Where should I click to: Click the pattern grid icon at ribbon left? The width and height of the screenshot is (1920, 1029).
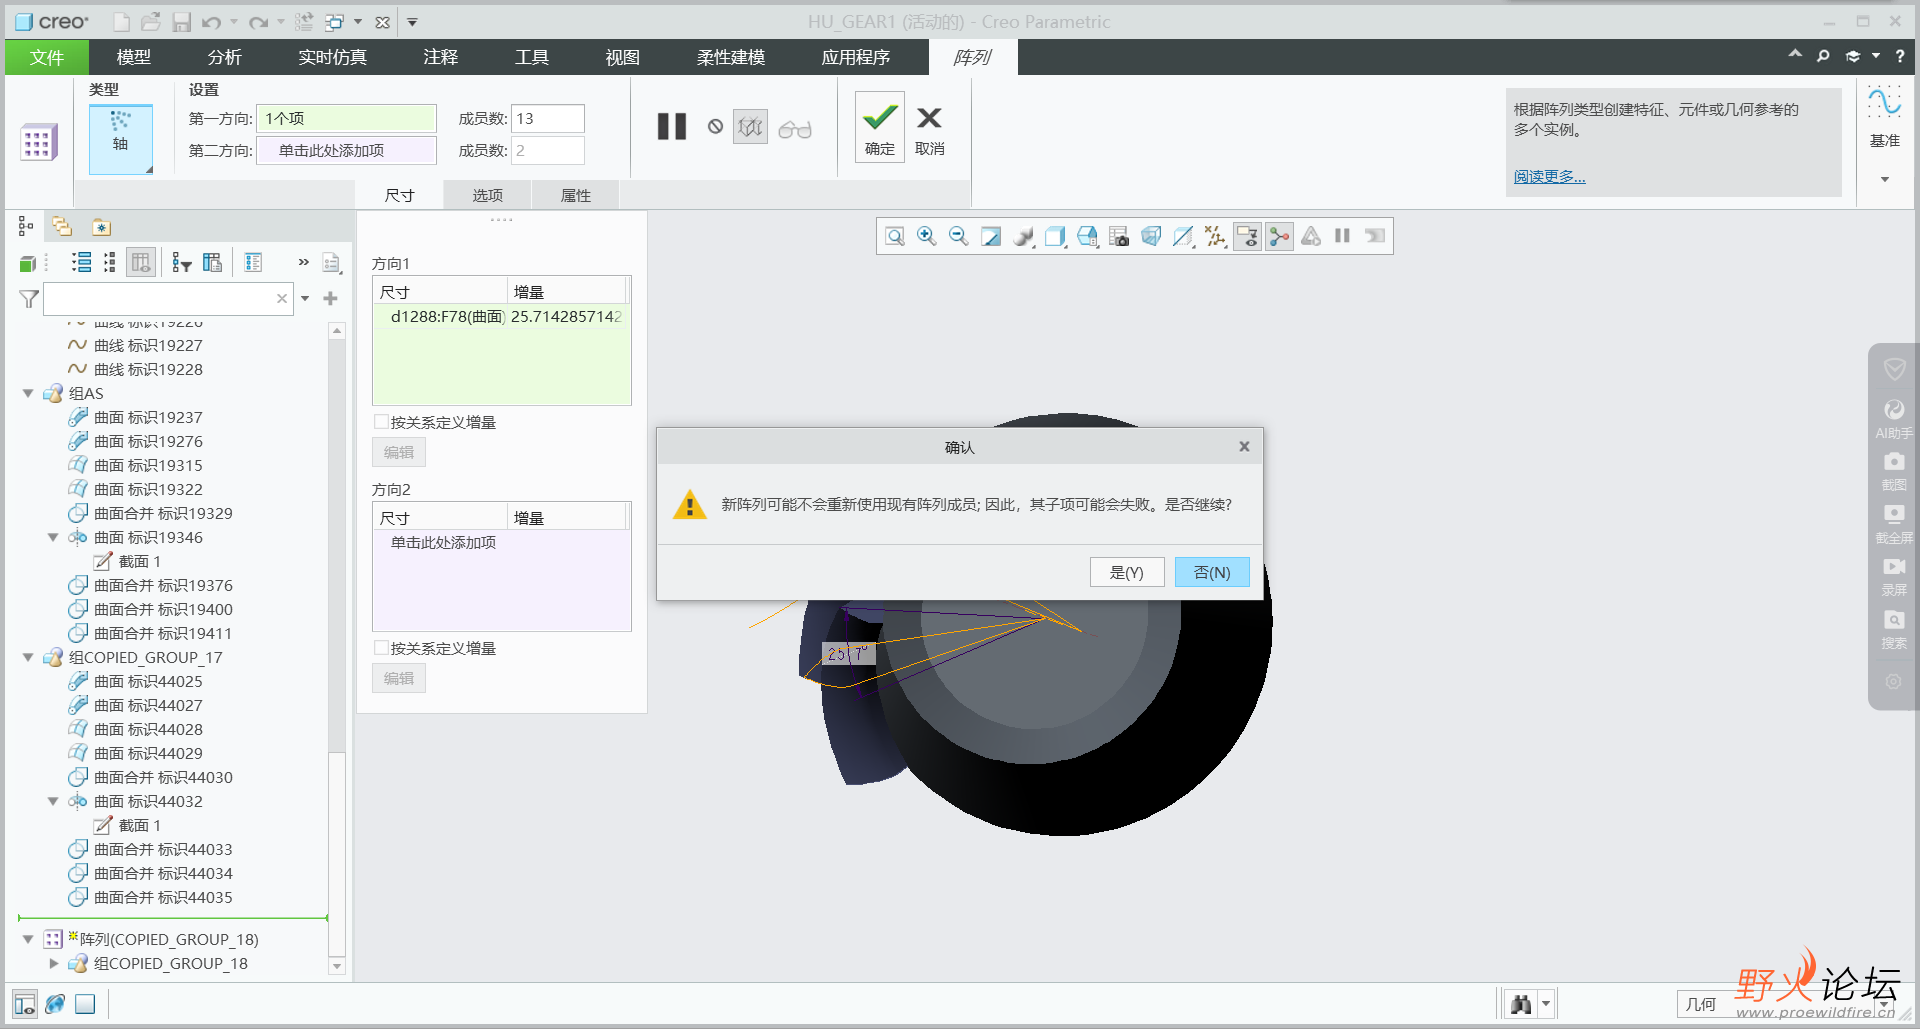[39, 143]
